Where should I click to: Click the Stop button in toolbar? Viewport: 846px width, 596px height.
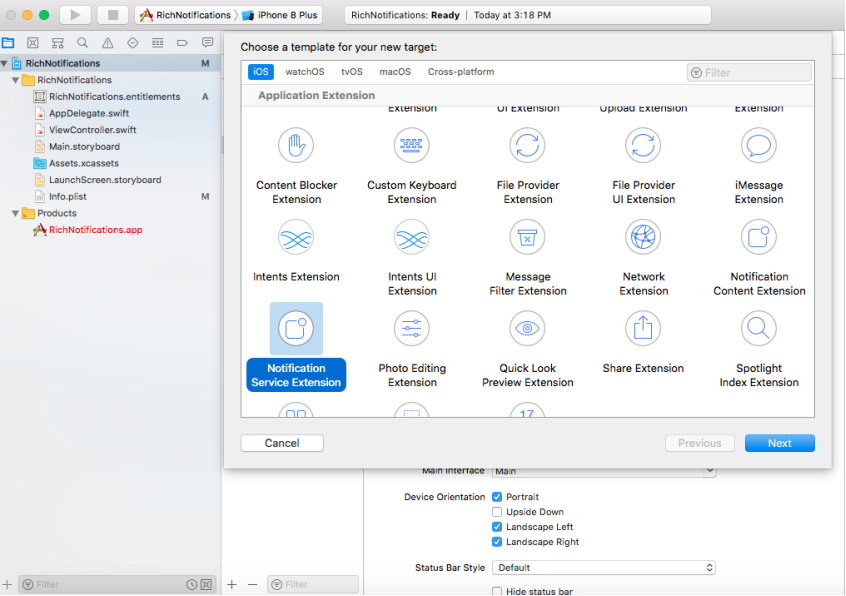(113, 15)
